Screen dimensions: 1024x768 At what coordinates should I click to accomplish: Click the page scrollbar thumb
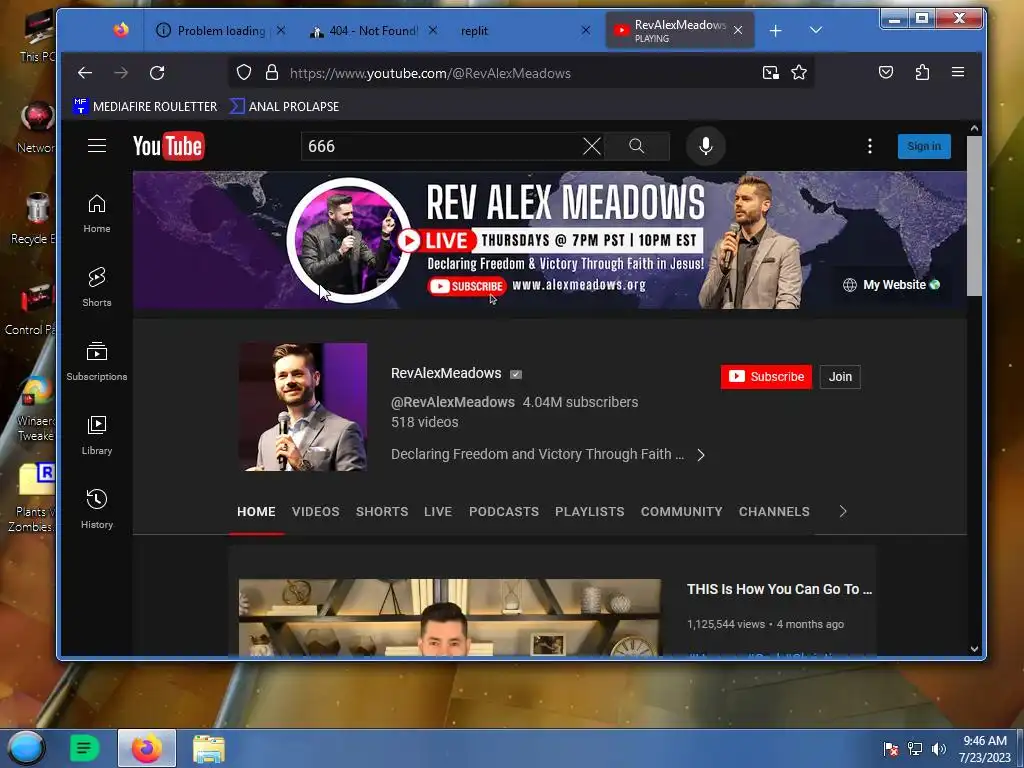[974, 216]
